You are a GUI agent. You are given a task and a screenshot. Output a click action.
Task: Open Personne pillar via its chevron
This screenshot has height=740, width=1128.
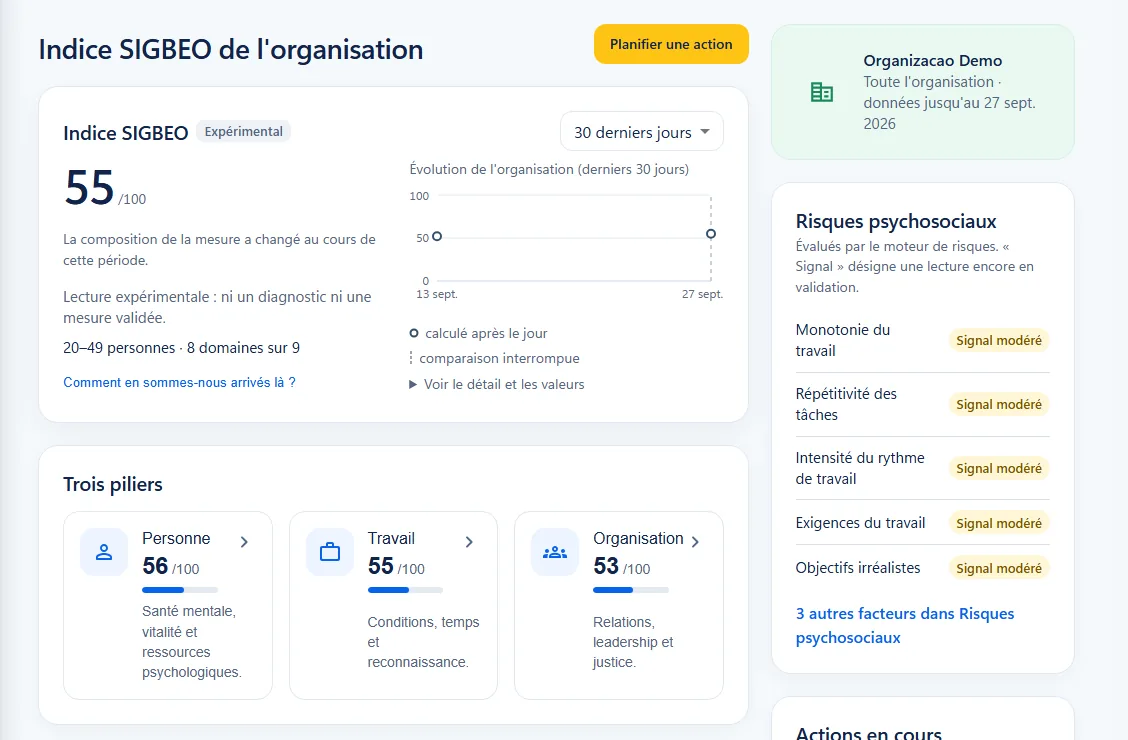point(244,542)
